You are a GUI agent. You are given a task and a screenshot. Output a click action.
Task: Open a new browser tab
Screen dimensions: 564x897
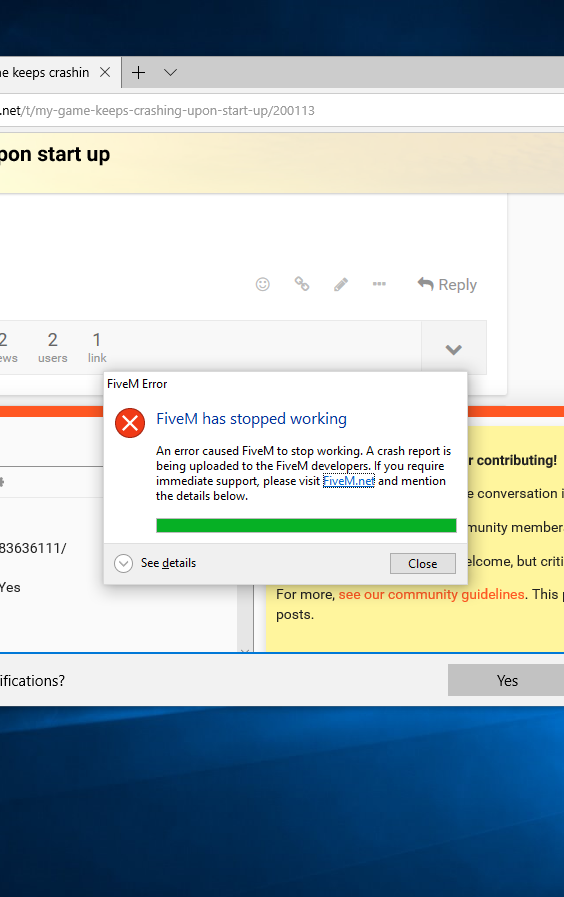[138, 73]
